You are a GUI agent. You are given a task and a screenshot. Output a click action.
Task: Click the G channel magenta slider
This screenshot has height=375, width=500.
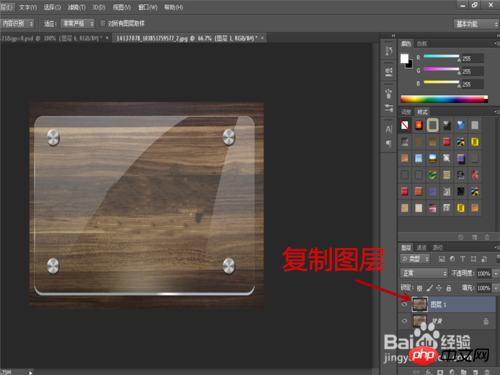(x=441, y=70)
